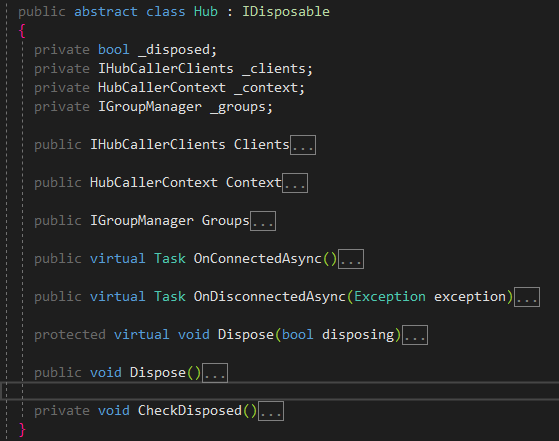Click HubCallerContext type in _context declaration
The height and width of the screenshot is (441, 559).
click(x=161, y=88)
